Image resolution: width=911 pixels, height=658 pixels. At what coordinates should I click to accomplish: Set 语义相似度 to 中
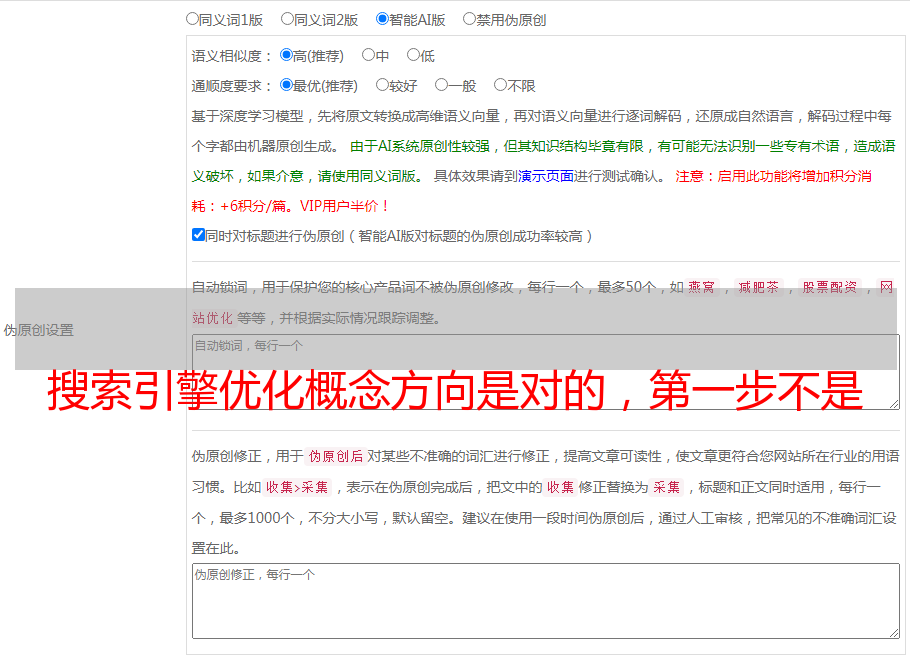pyautogui.click(x=368, y=55)
